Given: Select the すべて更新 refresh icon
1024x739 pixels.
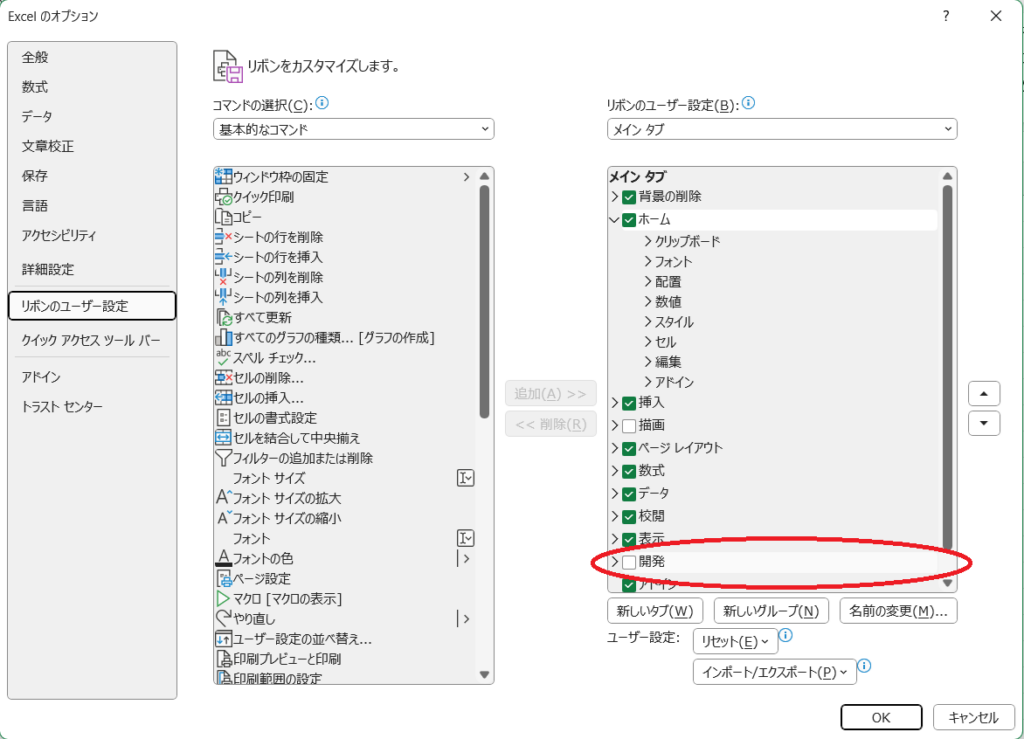Looking at the screenshot, I should [x=223, y=317].
